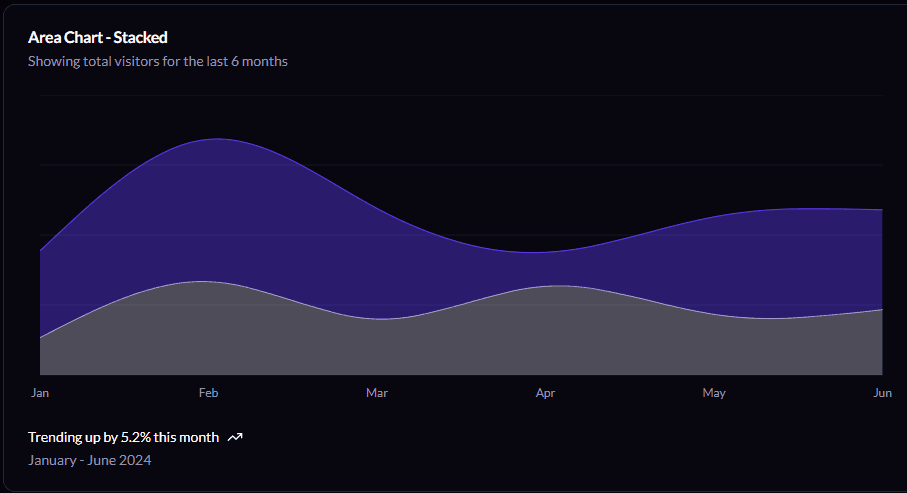The width and height of the screenshot is (907, 493).
Task: Click empty chart space above purple curve at Apr
Action: [545, 180]
